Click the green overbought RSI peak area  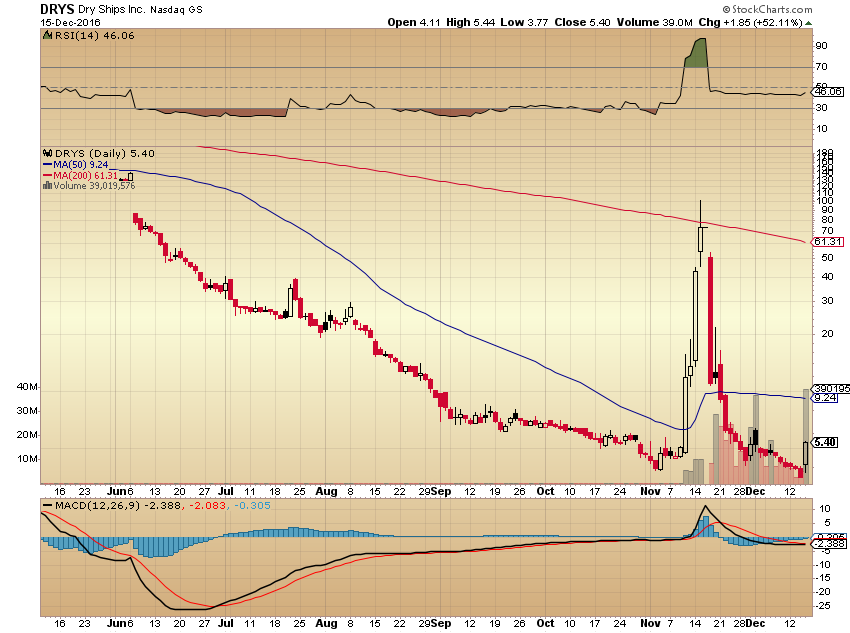click(697, 54)
